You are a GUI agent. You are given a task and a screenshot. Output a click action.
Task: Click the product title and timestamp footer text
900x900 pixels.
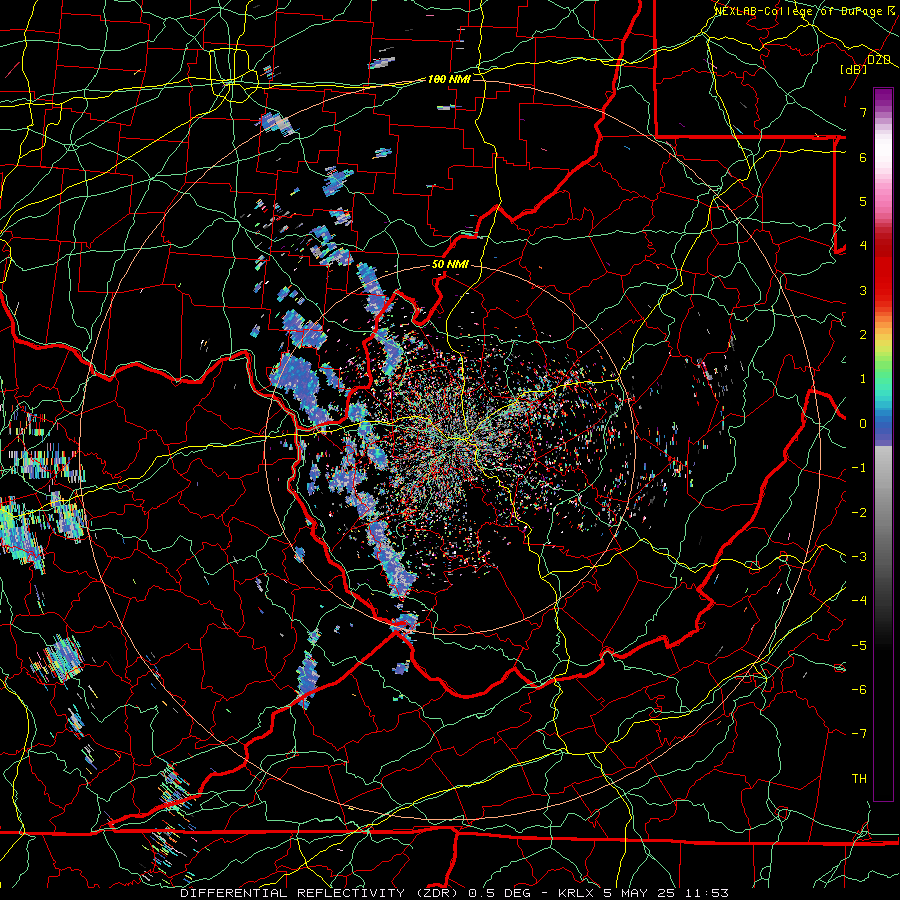click(x=455, y=893)
